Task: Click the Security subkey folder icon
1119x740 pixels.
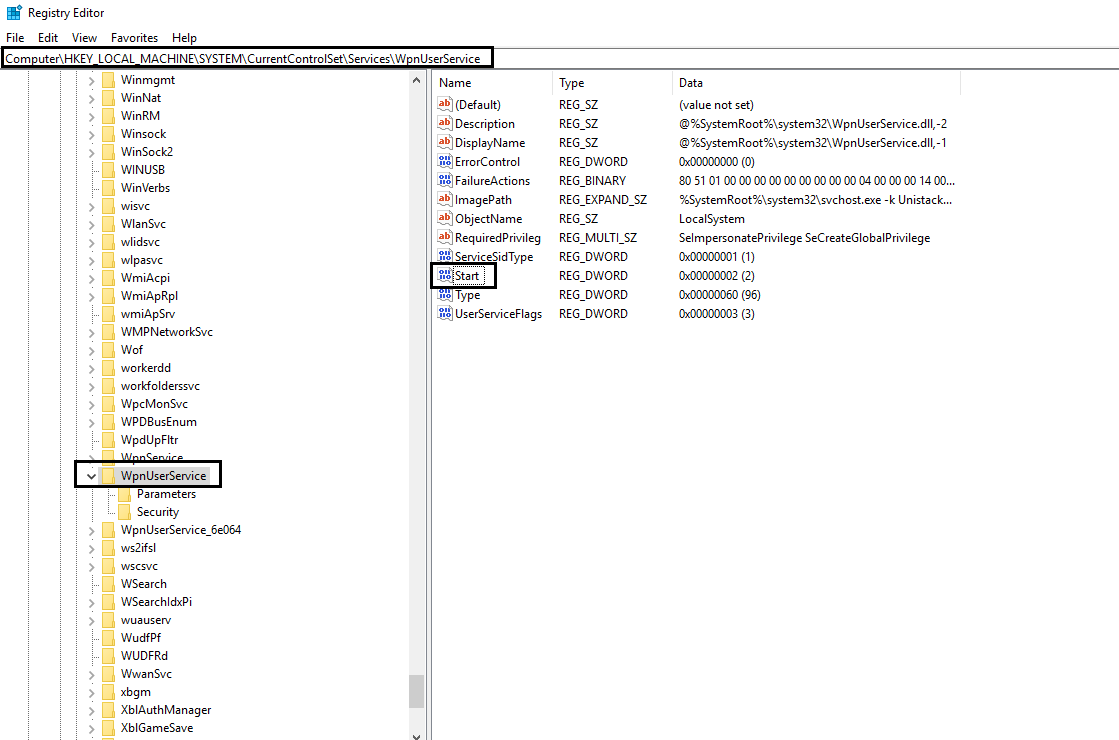Action: click(x=124, y=512)
